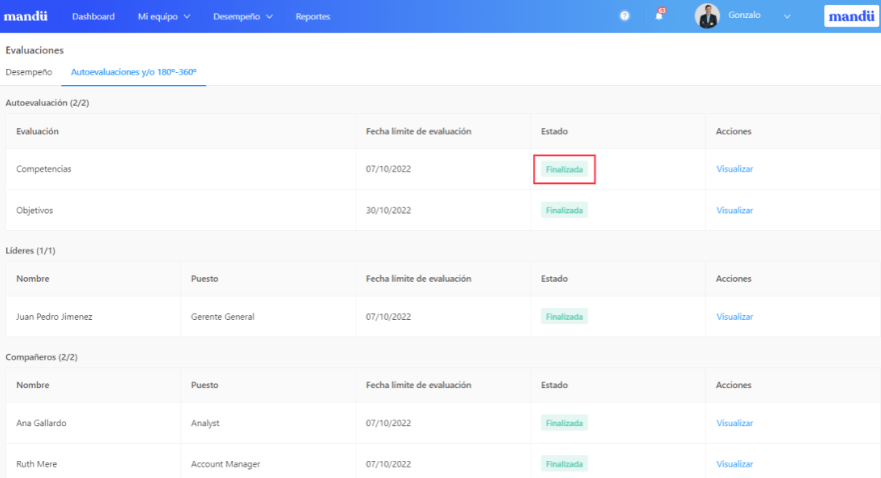The height and width of the screenshot is (478, 881).
Task: Click the Líderes (1/1) section heading
Action: pos(30,251)
